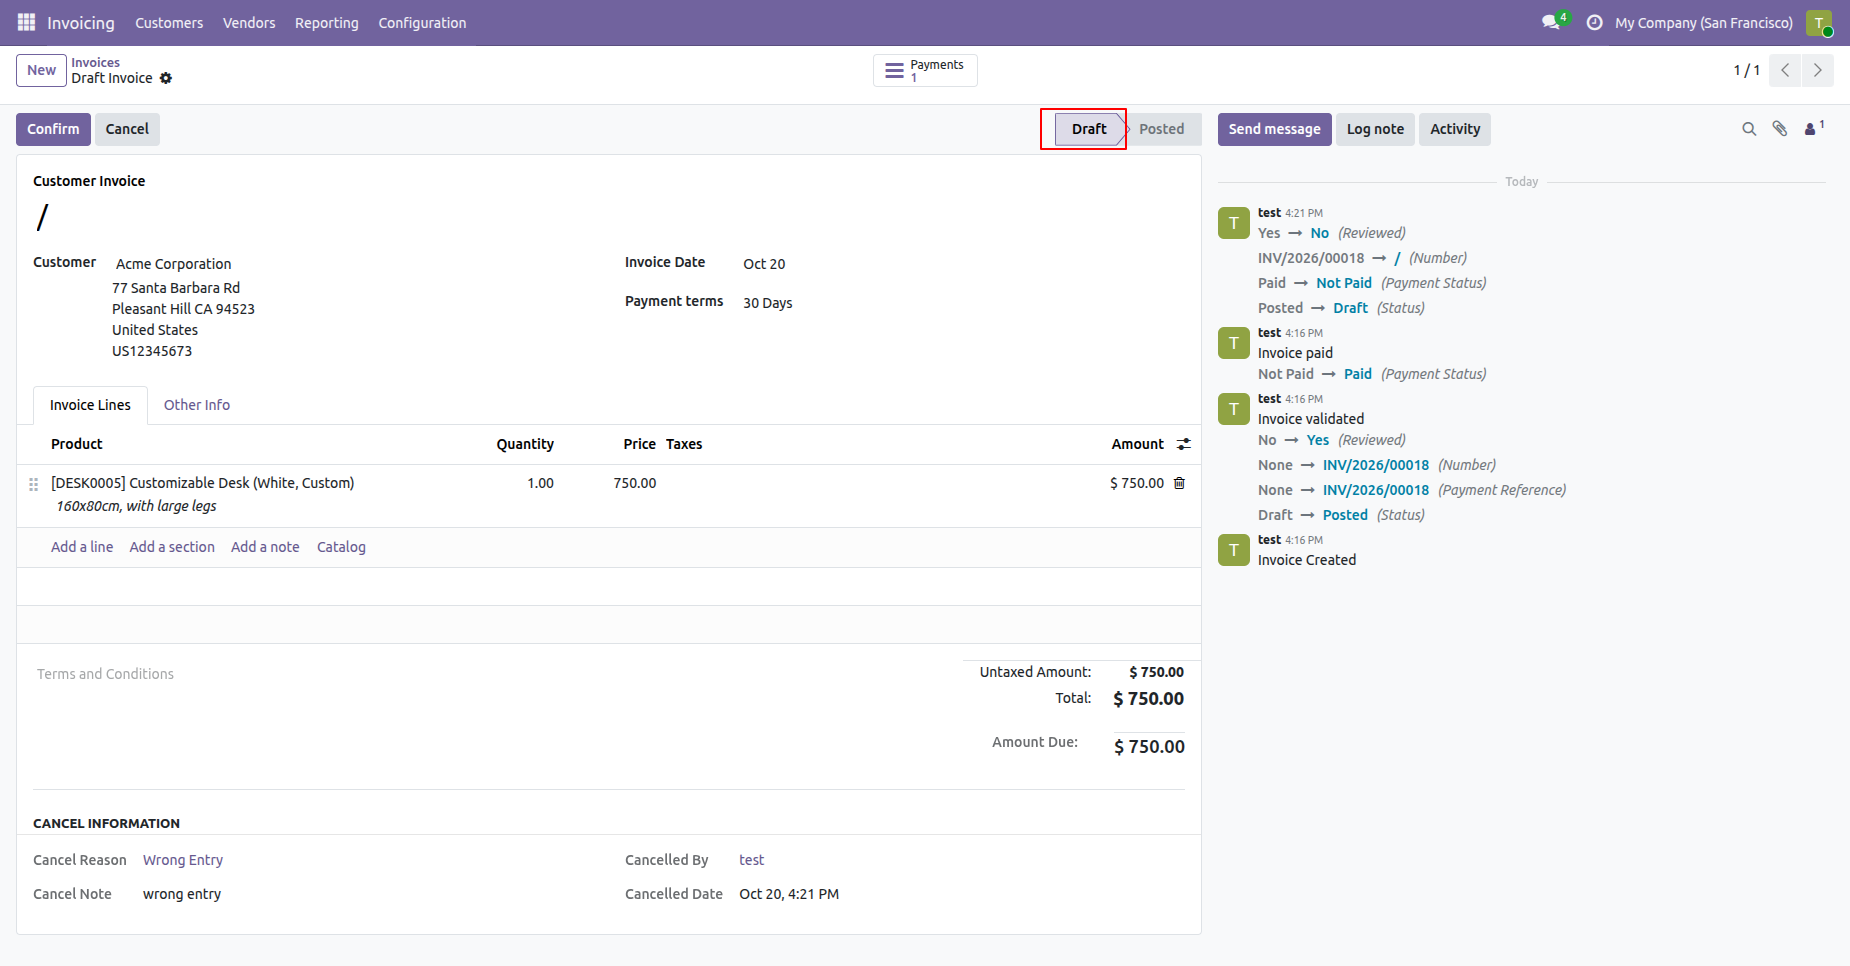This screenshot has height=966, width=1850.
Task: Create a New invoice
Action: [x=41, y=70]
